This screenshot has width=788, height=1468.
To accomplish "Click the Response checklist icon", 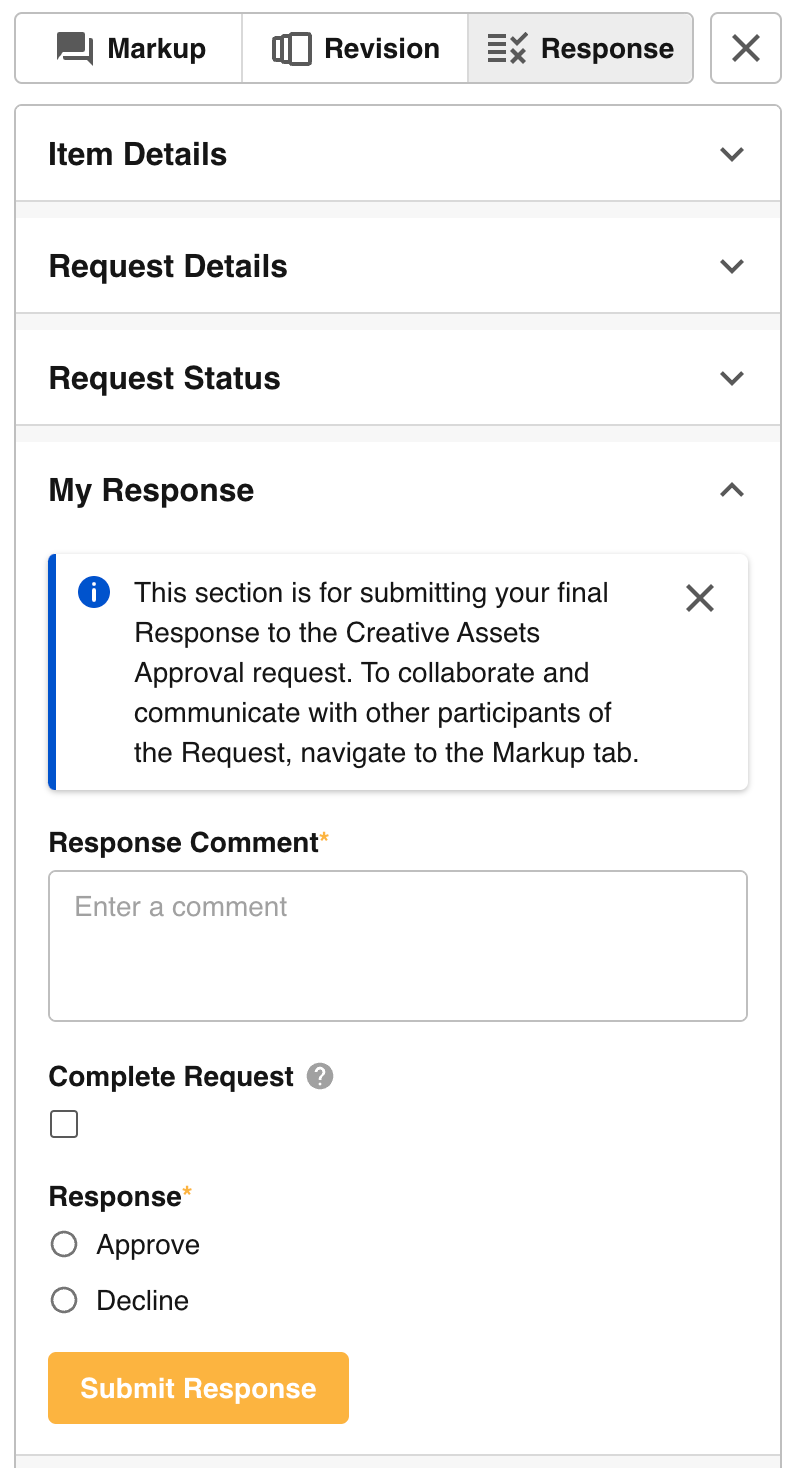I will click(x=506, y=48).
